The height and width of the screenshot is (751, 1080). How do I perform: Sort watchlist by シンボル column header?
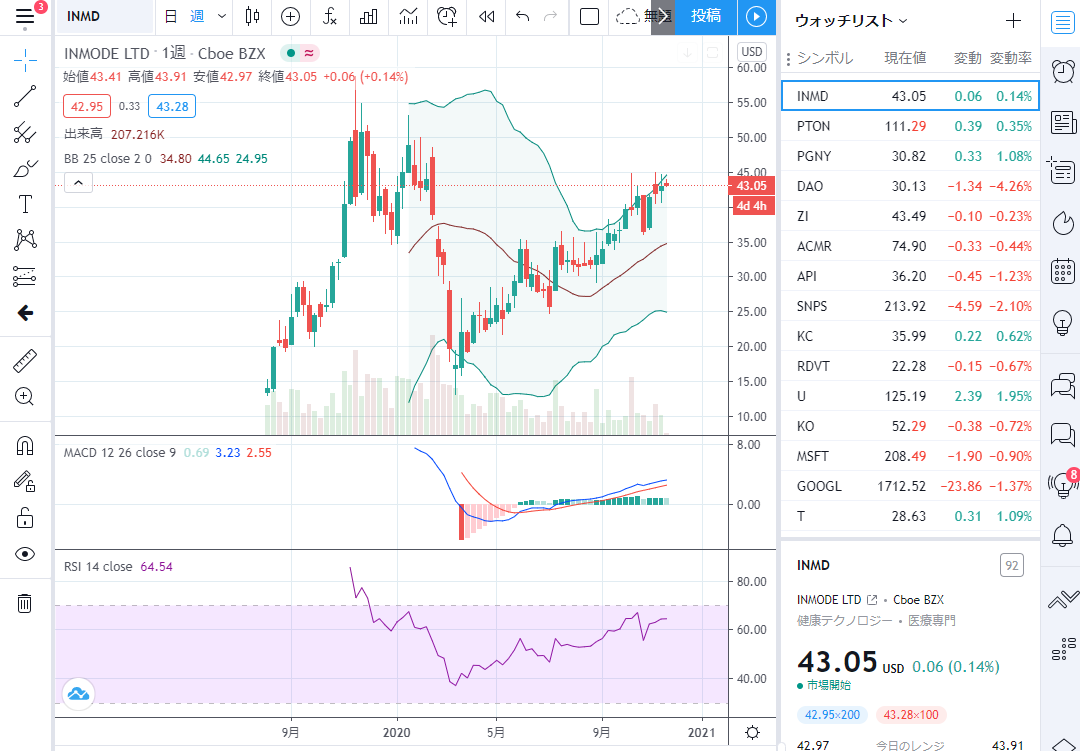[x=825, y=59]
